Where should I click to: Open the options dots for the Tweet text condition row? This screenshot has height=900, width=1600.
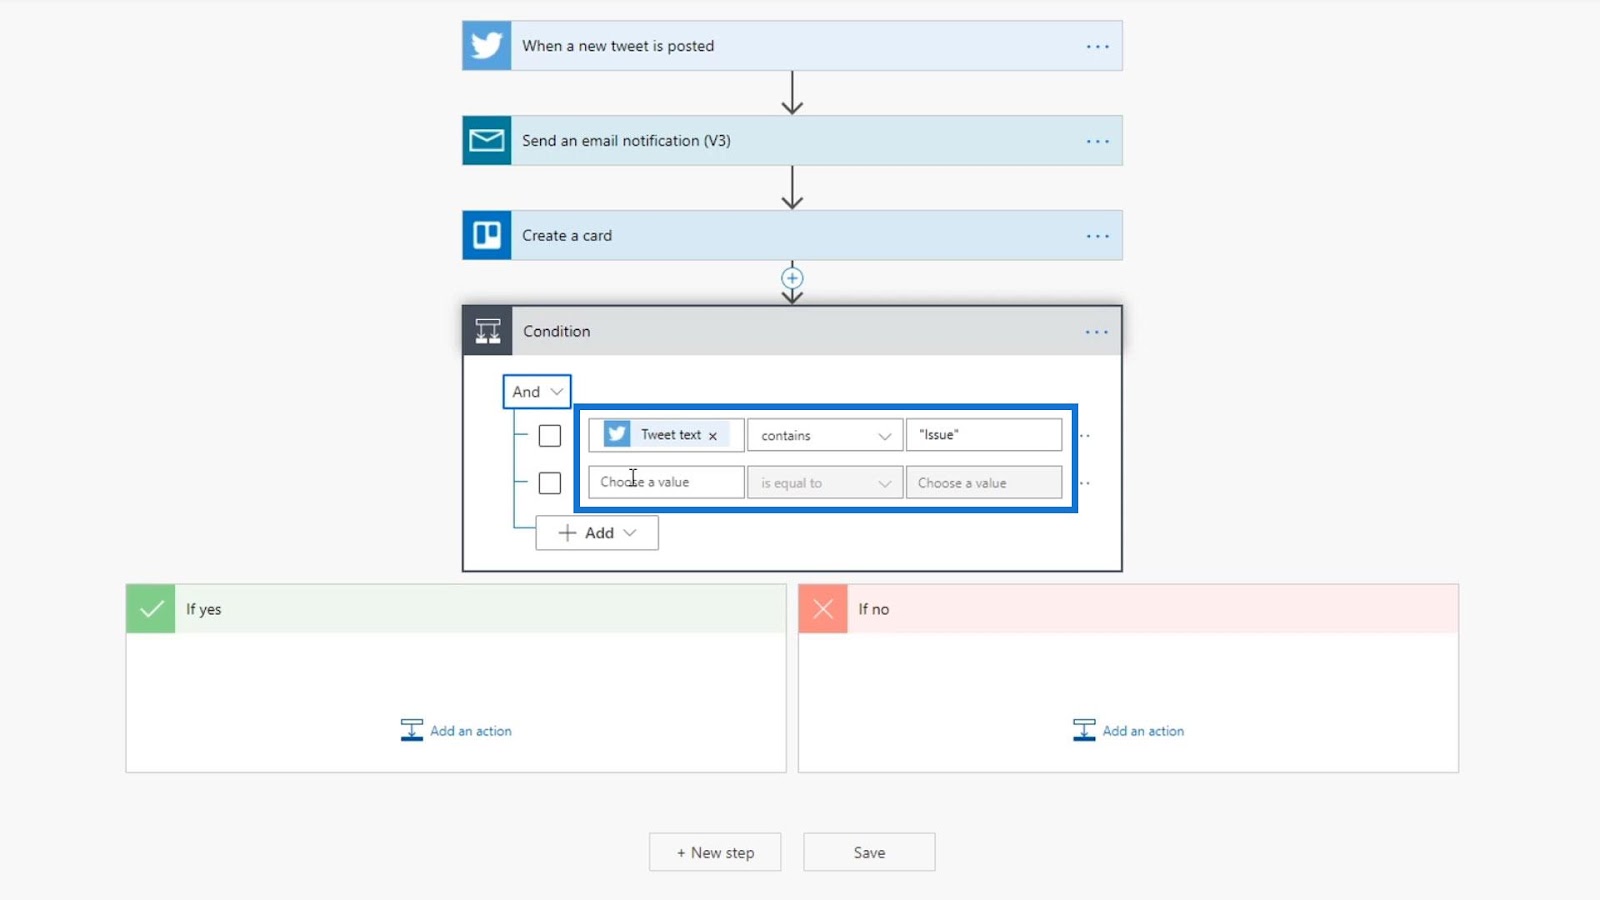[1085, 436]
